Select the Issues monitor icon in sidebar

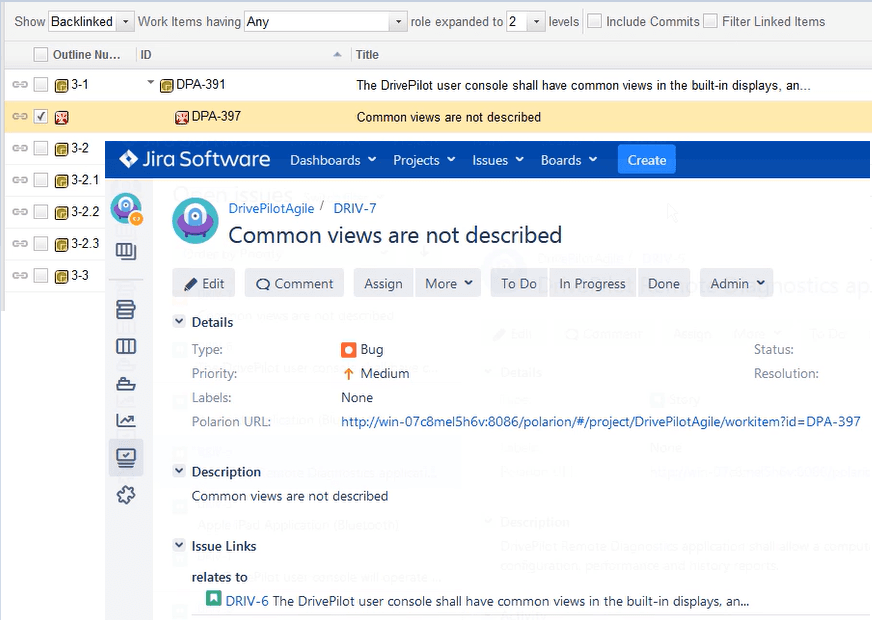click(126, 457)
